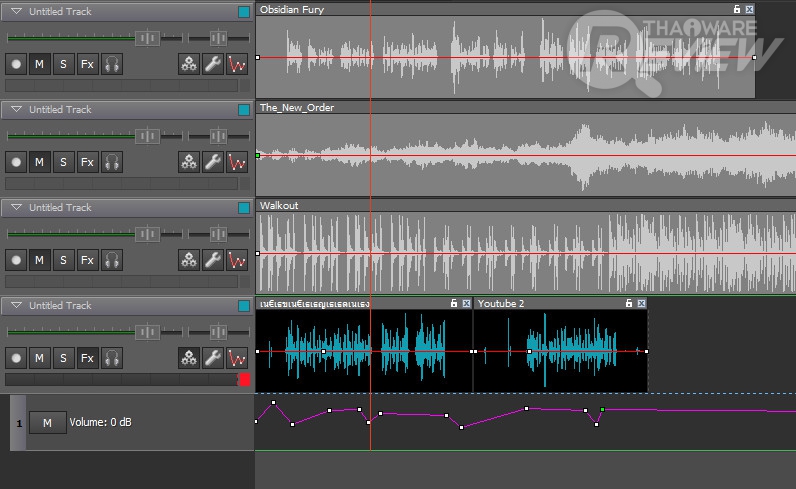The height and width of the screenshot is (489, 796).
Task: Arm recording on the Obsidian Fury track
Action: 16,64
